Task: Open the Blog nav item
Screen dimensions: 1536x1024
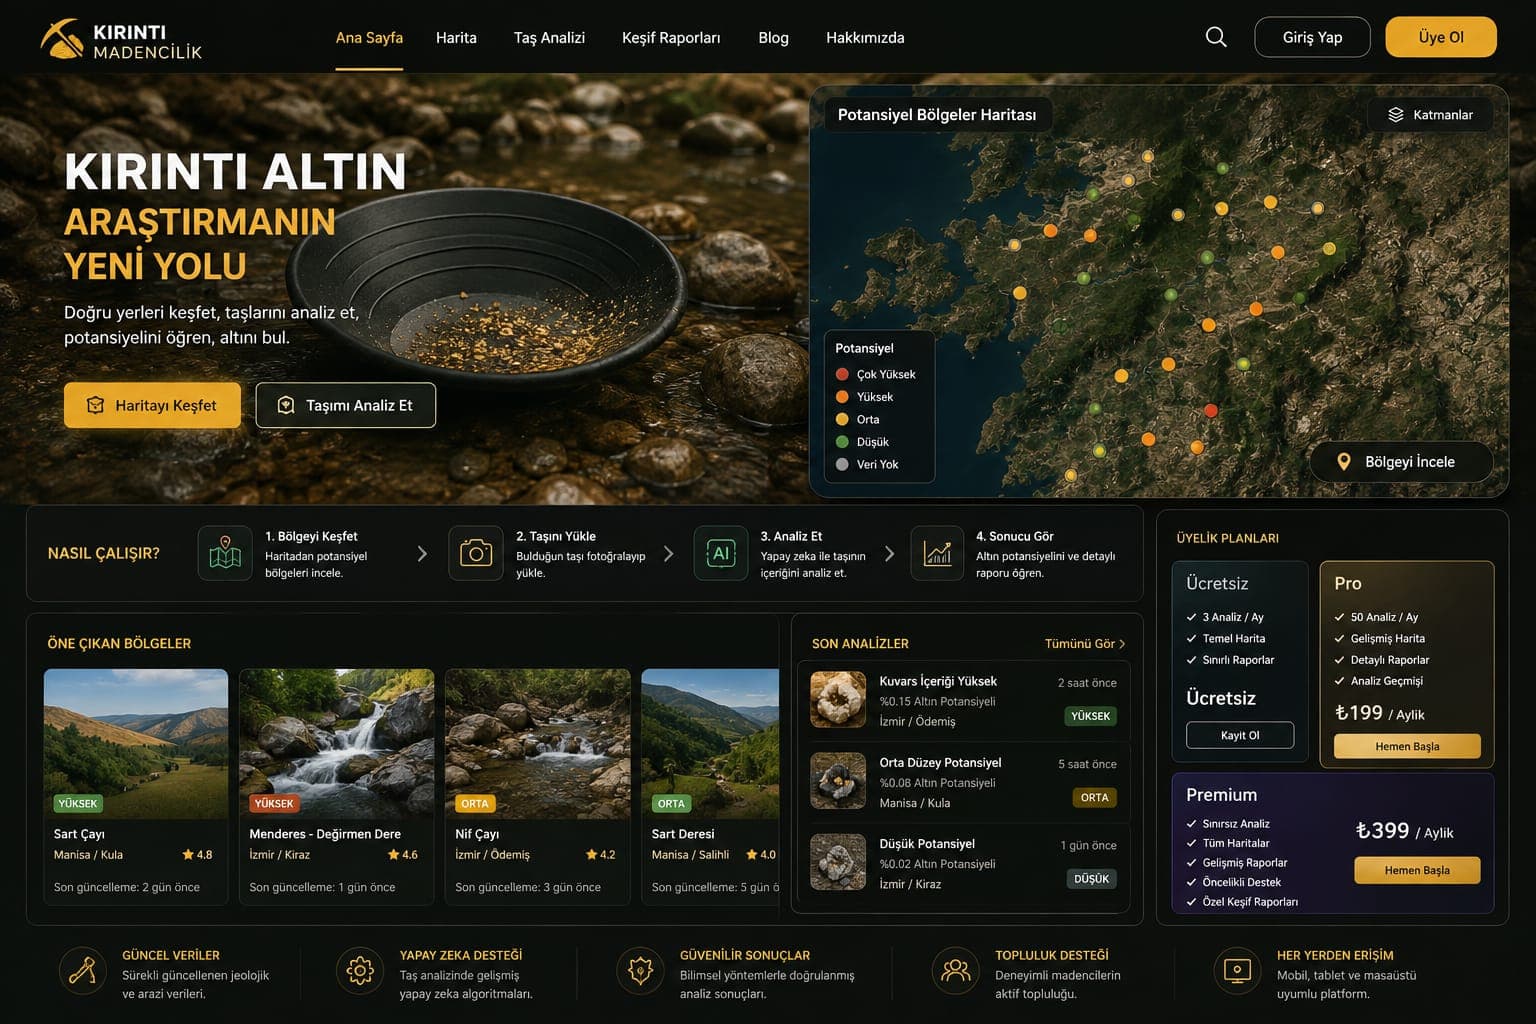Action: click(773, 38)
